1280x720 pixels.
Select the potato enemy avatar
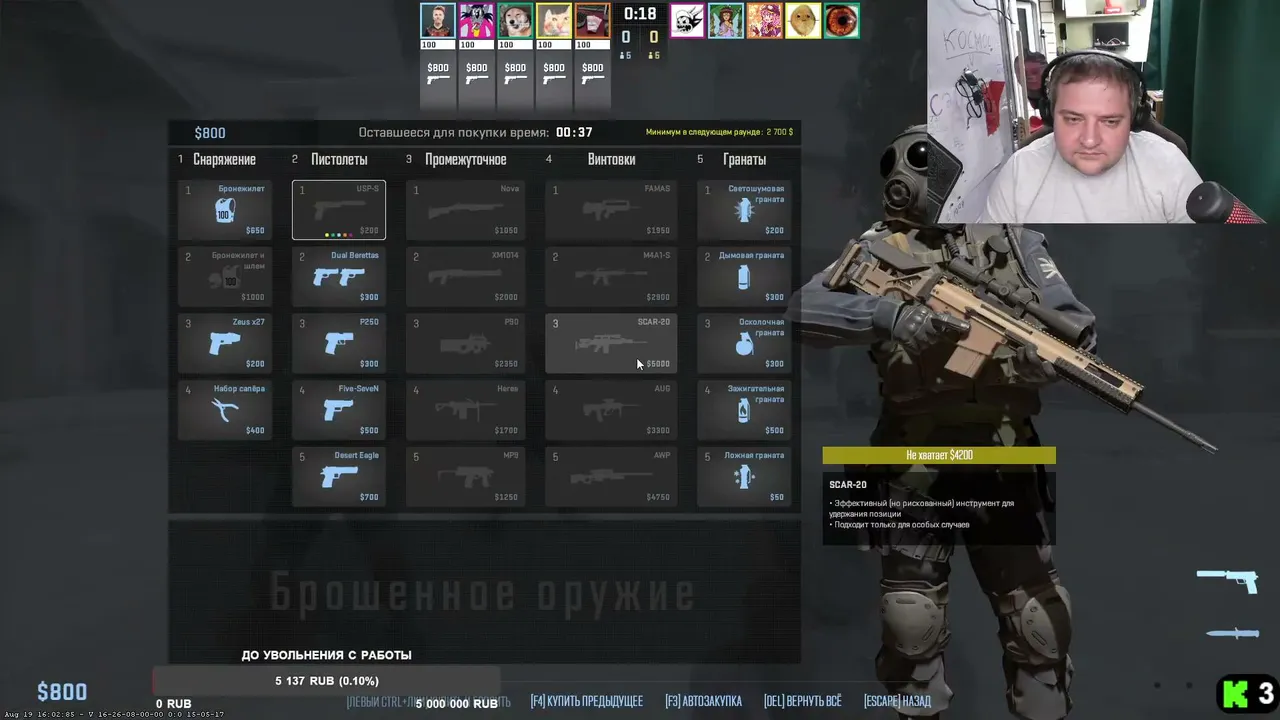(x=803, y=21)
